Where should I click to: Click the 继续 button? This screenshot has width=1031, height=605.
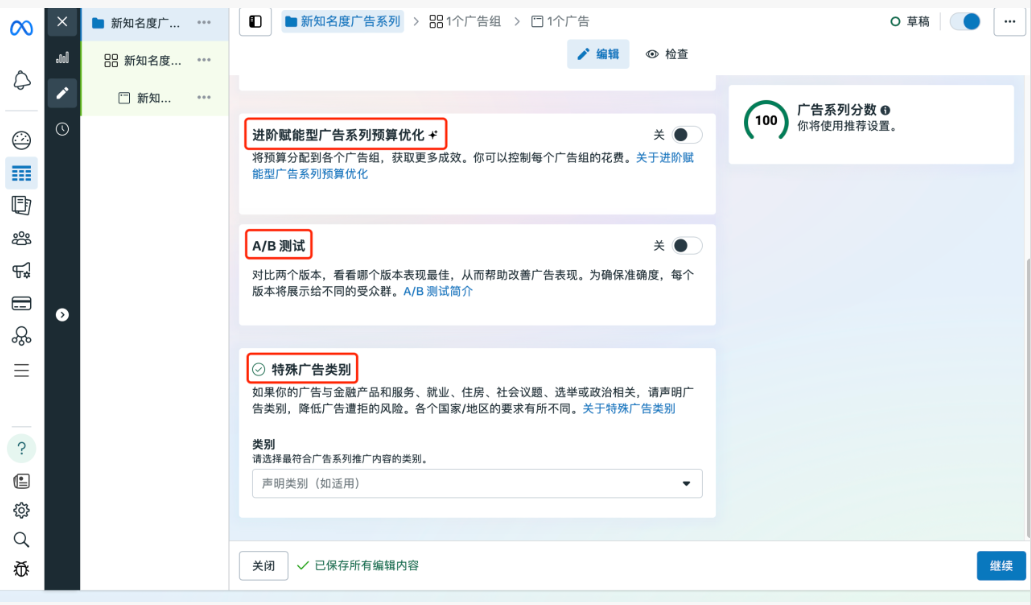[x=1000, y=565]
